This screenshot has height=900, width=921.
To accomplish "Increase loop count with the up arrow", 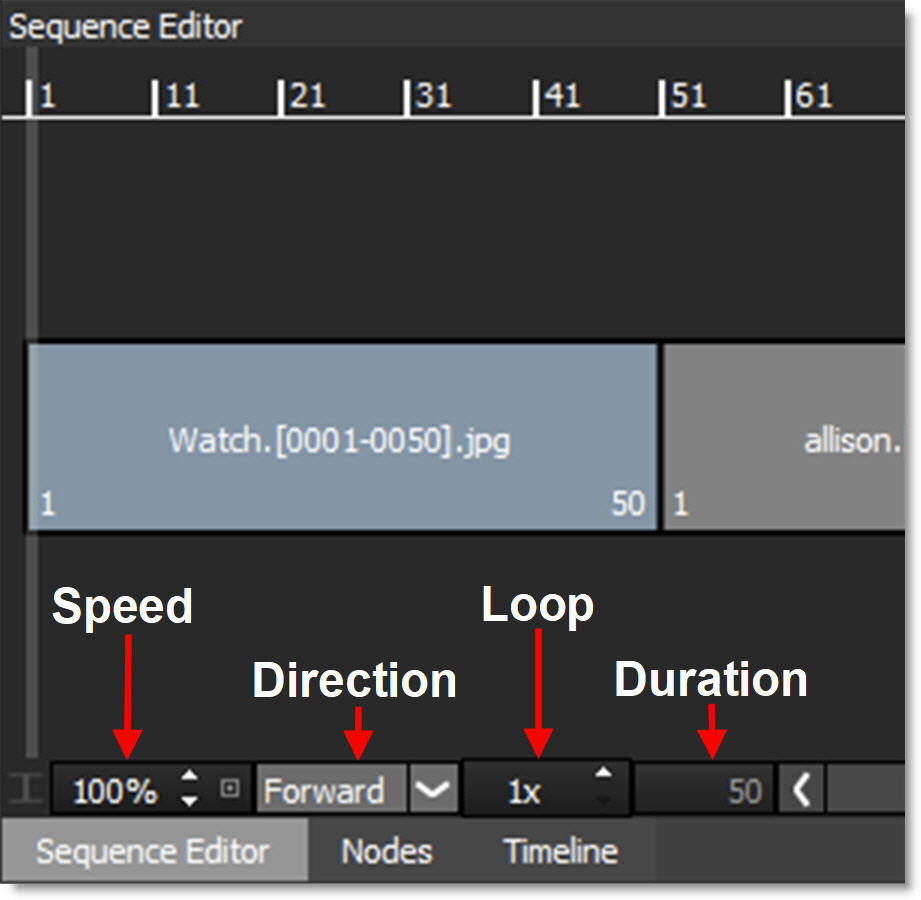I will click(603, 773).
